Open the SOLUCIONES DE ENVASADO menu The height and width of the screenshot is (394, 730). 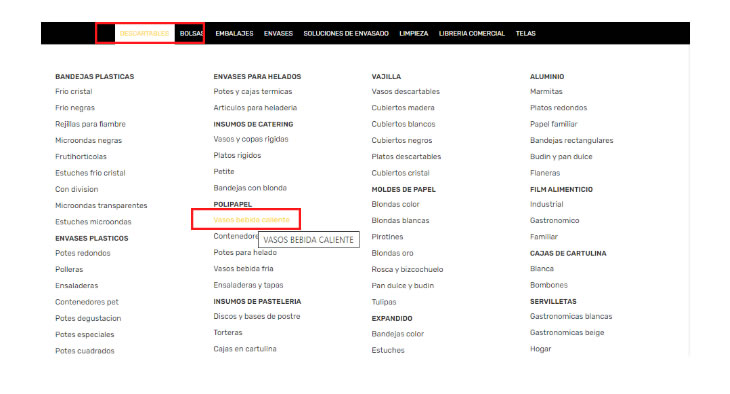(346, 34)
